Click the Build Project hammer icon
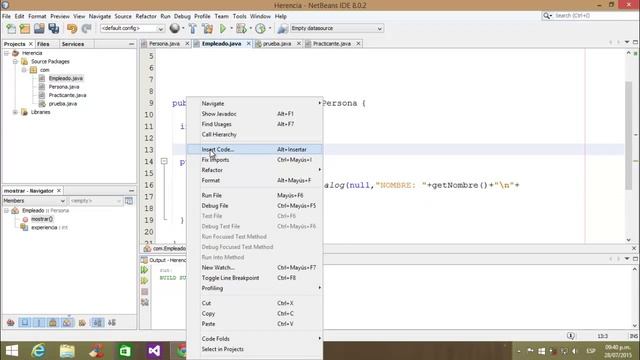Image resolution: width=640 pixels, height=360 pixels. pyautogui.click(x=193, y=29)
